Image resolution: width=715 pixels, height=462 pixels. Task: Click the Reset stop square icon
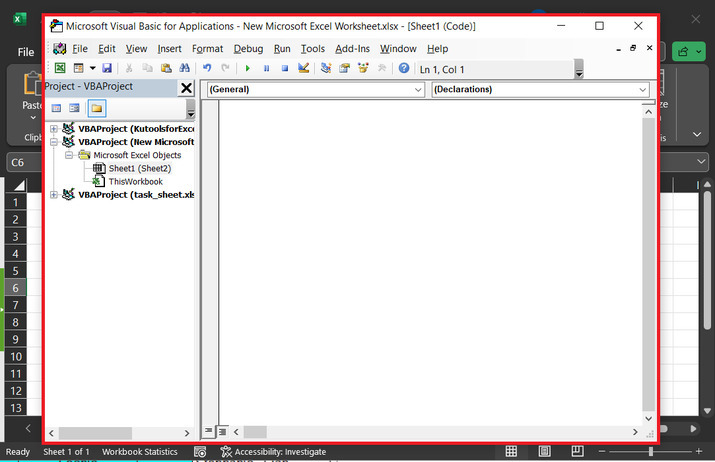coord(285,68)
